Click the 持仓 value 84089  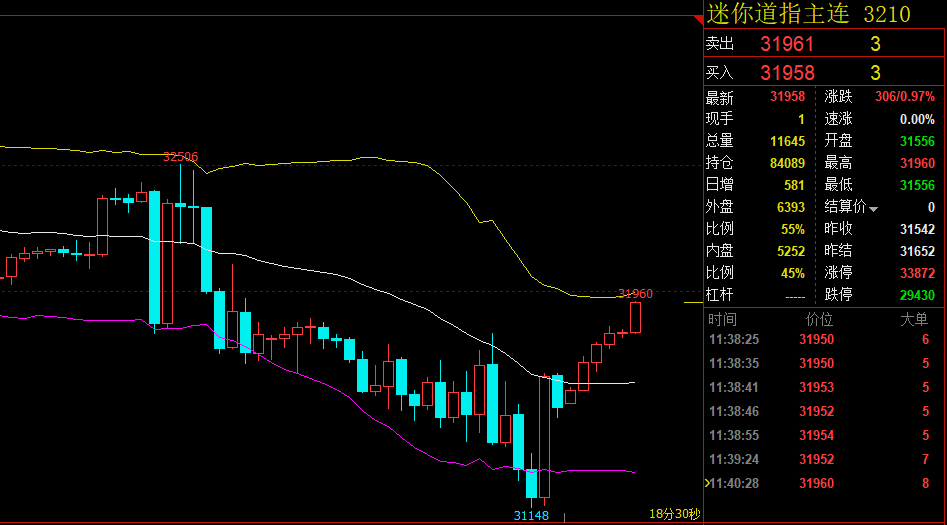(x=788, y=163)
